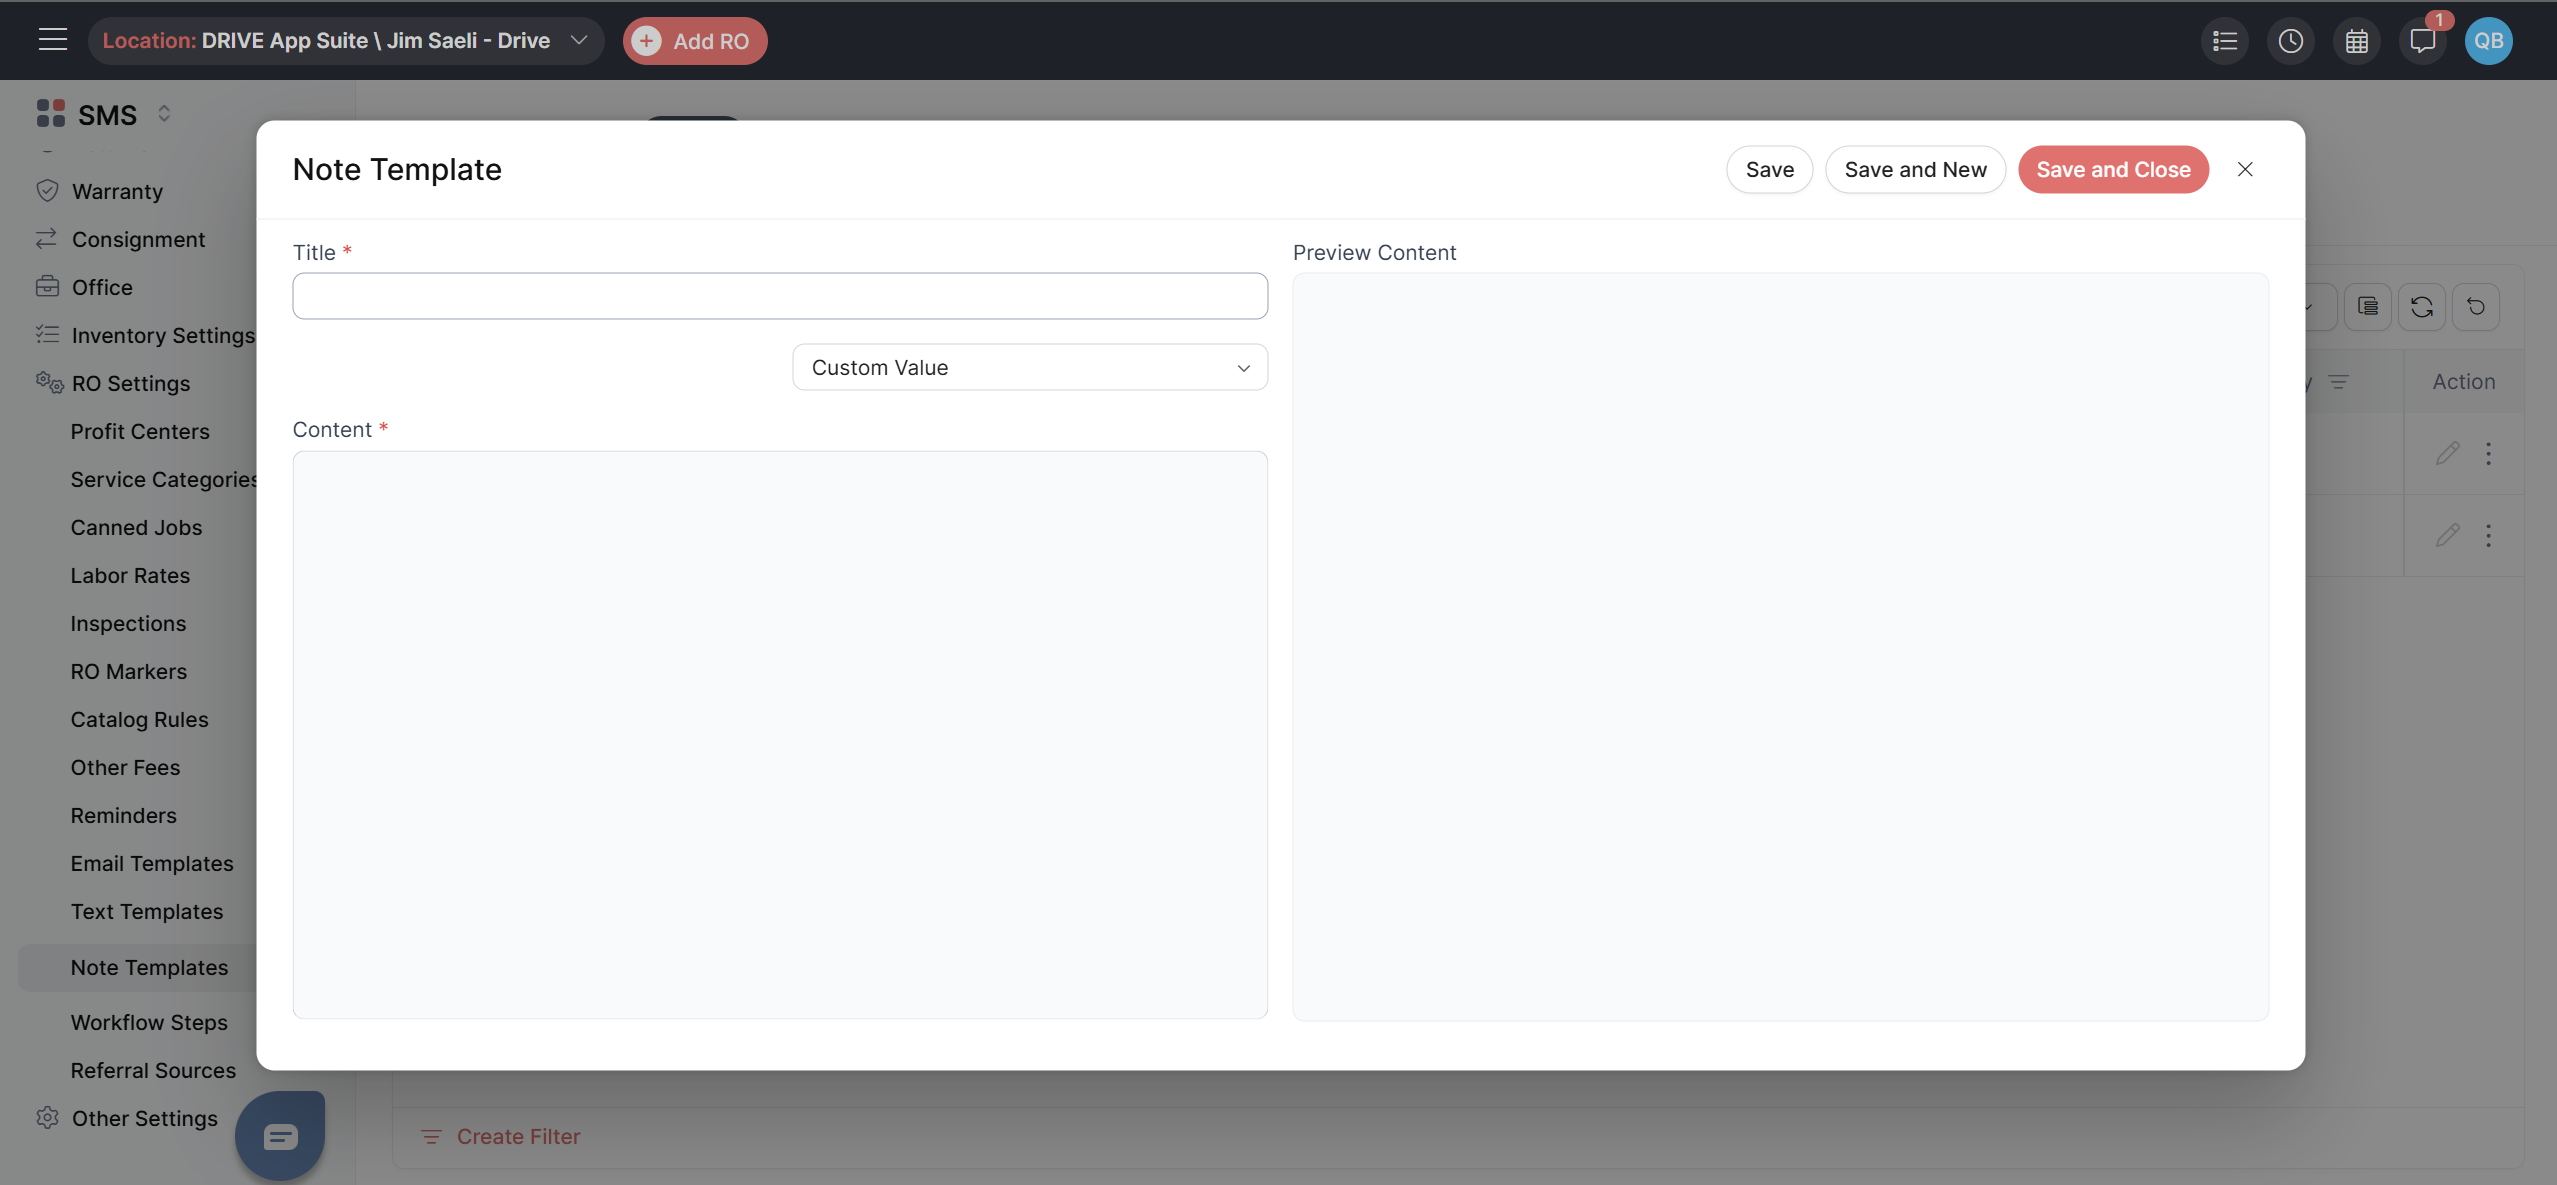Image resolution: width=2557 pixels, height=1185 pixels.
Task: Click the Save and Close button
Action: click(x=2112, y=169)
